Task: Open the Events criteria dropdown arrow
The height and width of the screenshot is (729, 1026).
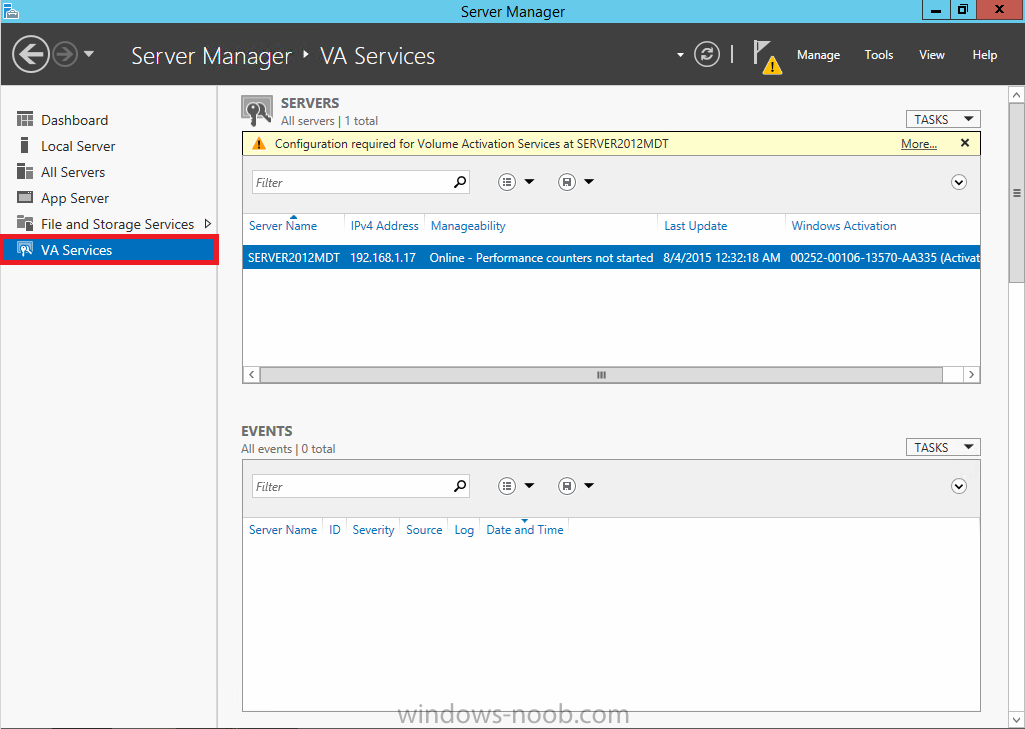Action: (529, 486)
